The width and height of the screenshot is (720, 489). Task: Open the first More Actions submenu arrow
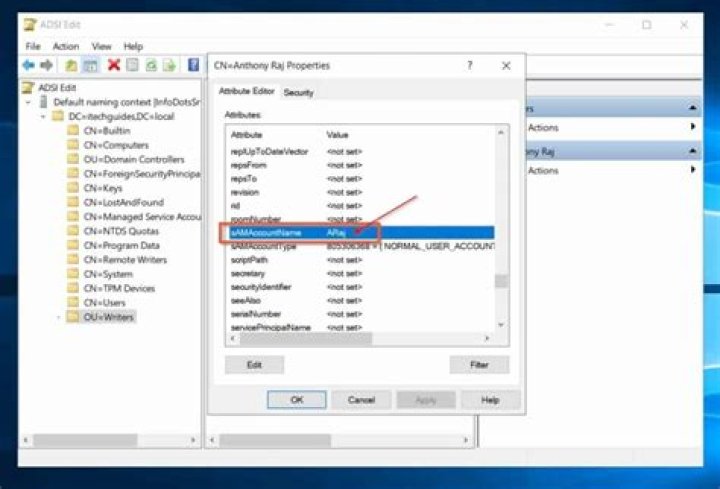coord(693,127)
